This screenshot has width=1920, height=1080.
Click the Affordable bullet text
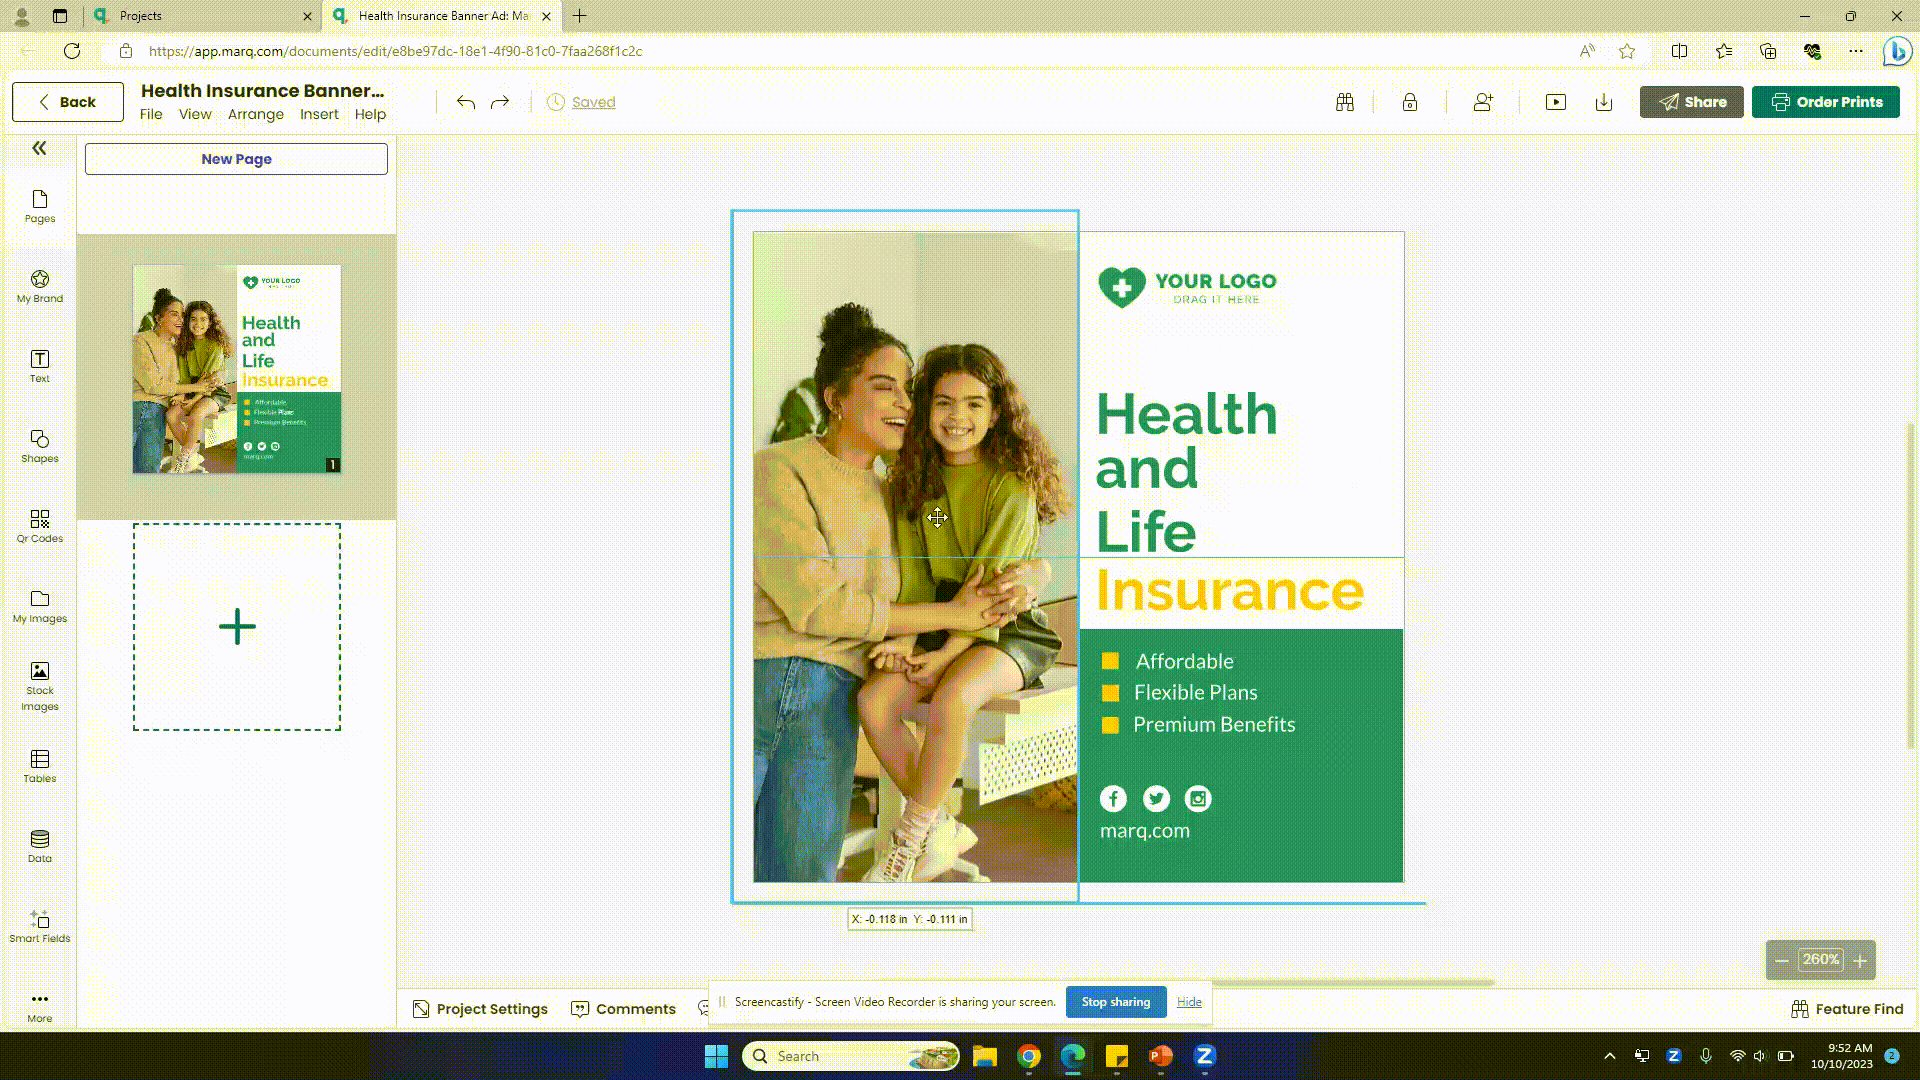tap(1185, 661)
